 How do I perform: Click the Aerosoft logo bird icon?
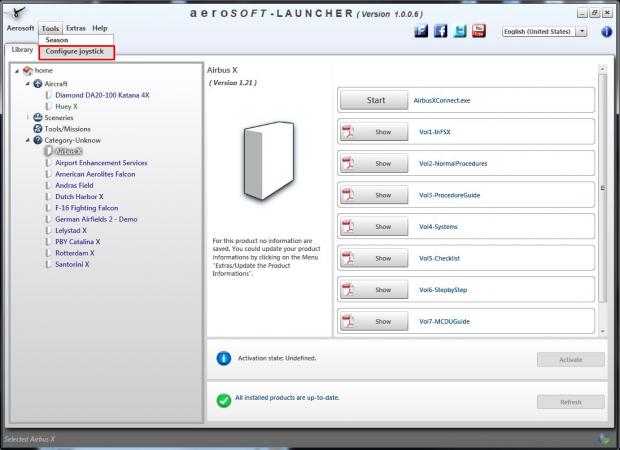[x=17, y=13]
